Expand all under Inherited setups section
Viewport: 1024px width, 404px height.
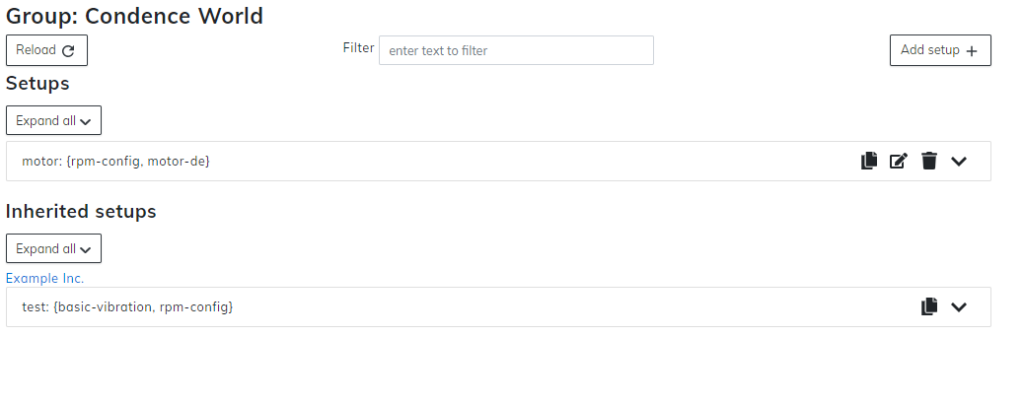coord(54,249)
